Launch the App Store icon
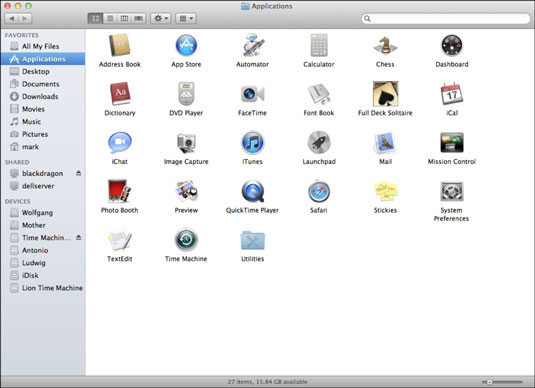The width and height of the screenshot is (535, 388). (x=186, y=45)
